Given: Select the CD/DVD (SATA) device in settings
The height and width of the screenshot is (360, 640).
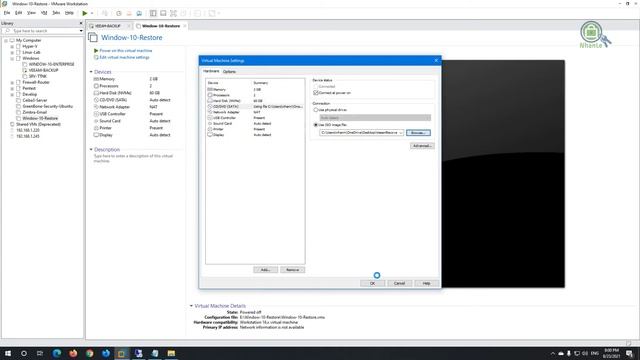Looking at the screenshot, I should (x=255, y=107).
